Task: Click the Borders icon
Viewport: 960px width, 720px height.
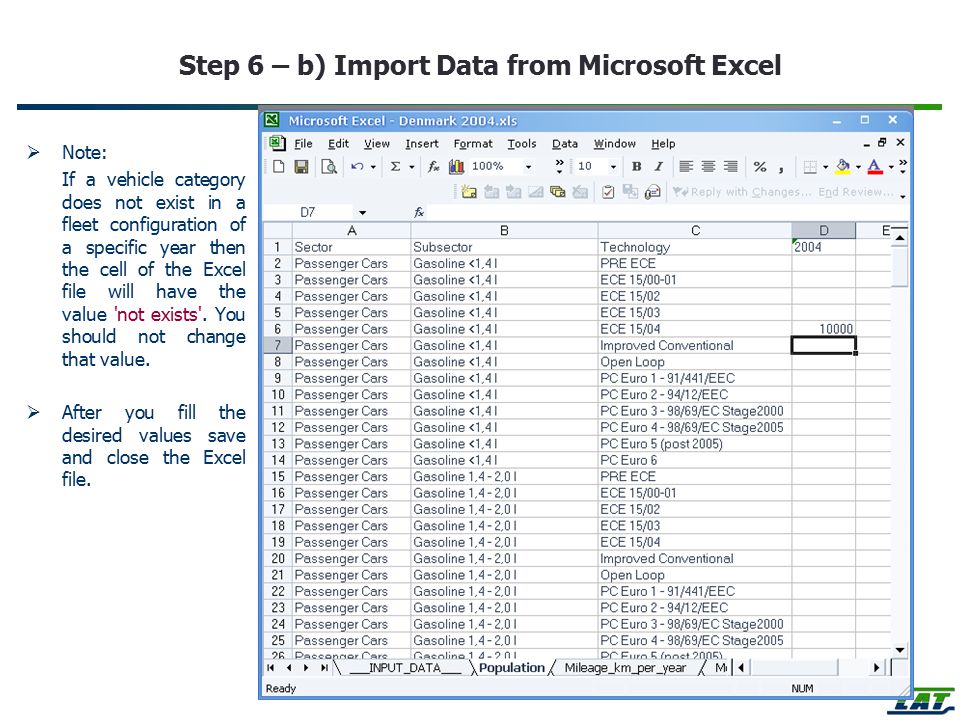Action: pos(810,167)
